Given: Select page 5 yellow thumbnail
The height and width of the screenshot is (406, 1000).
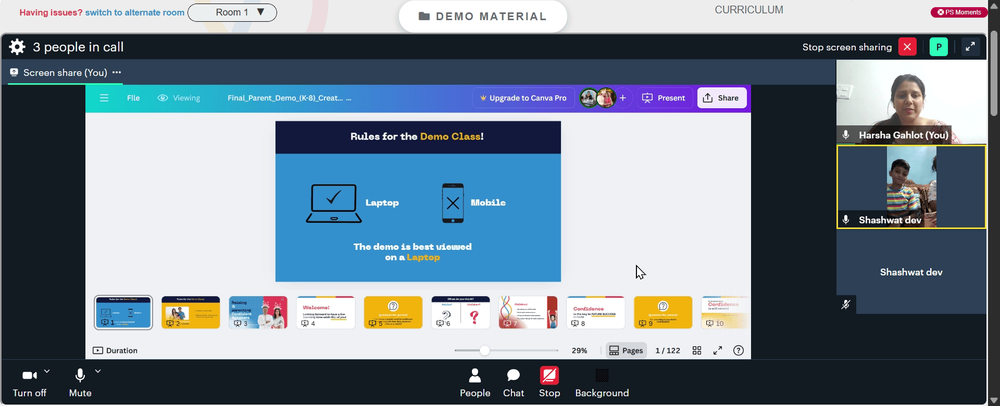Looking at the screenshot, I should tap(393, 312).
